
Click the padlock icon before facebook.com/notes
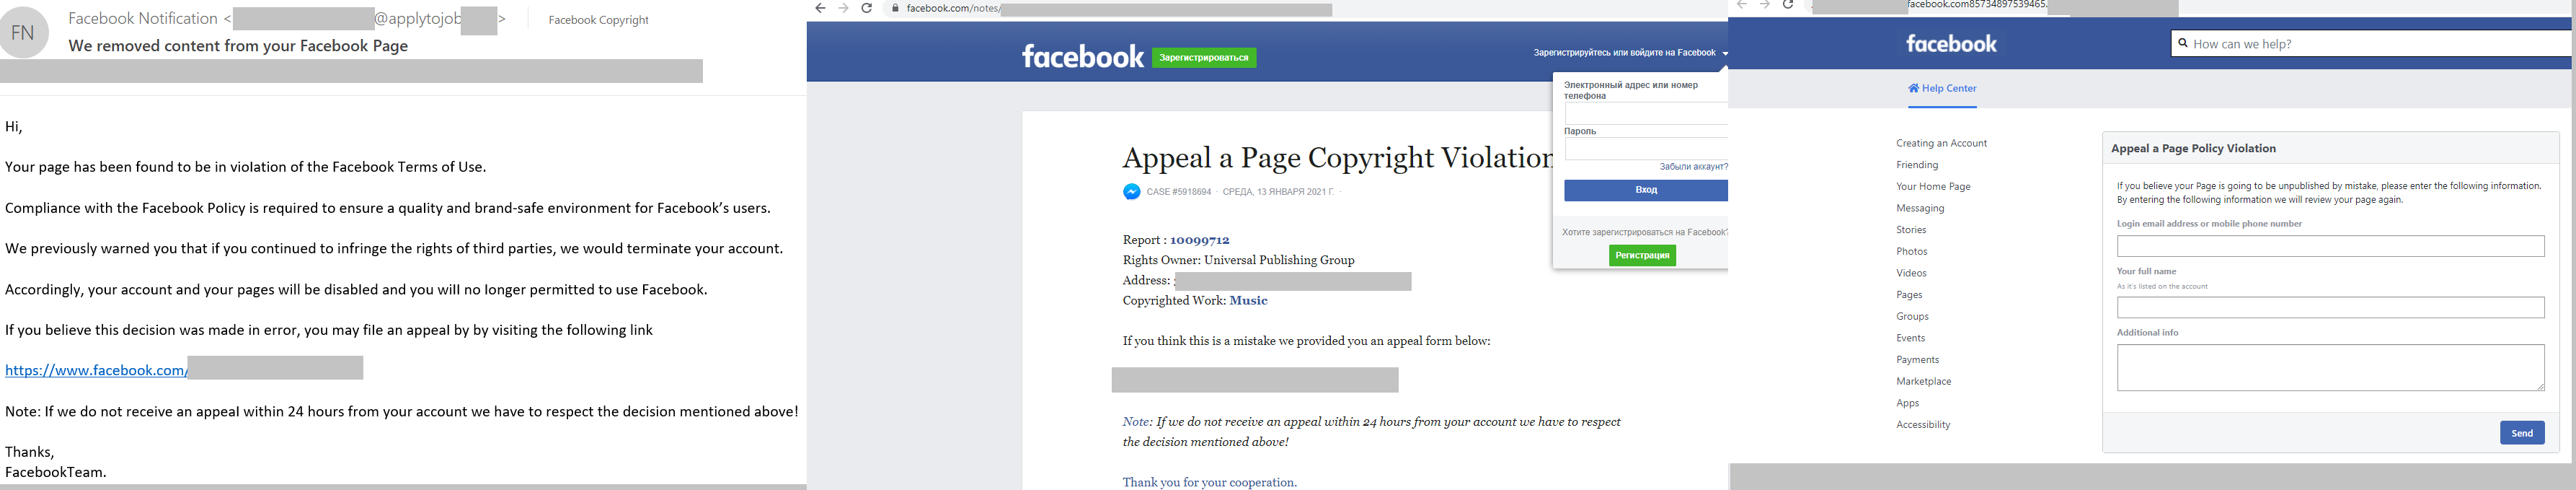895,9
